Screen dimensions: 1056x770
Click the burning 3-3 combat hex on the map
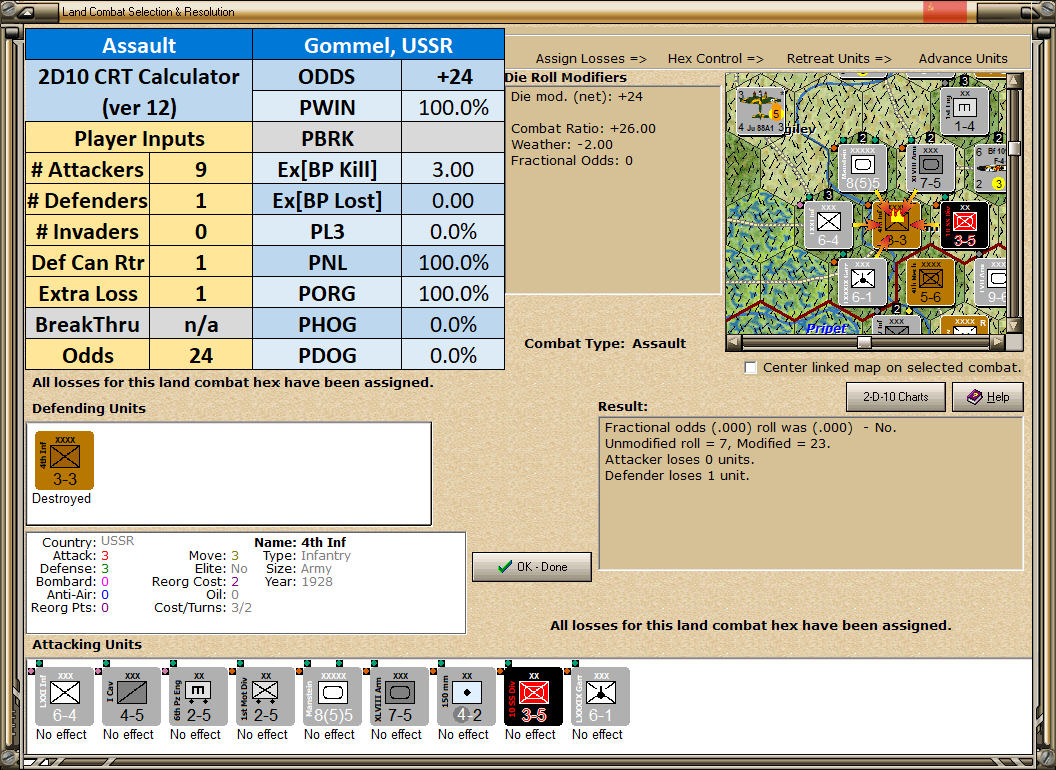point(896,226)
